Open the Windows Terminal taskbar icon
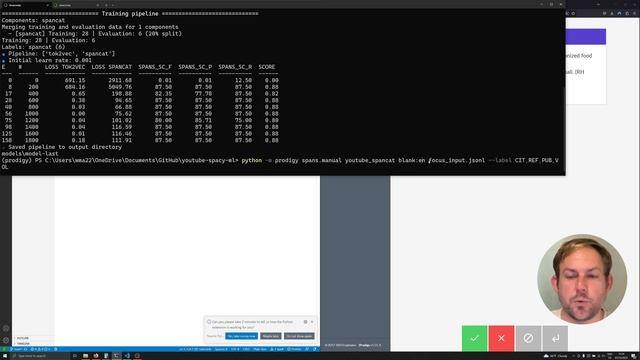640x360 pixels. click(116, 356)
